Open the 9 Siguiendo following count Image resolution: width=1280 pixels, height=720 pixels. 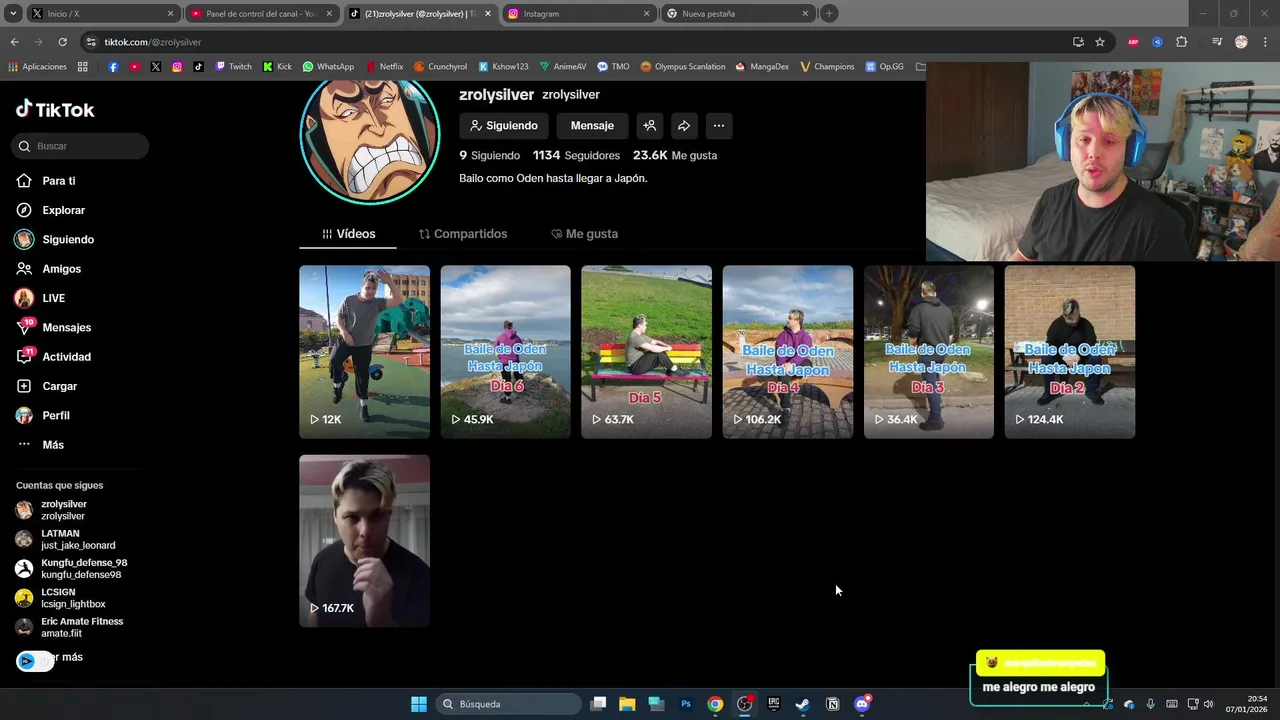tap(489, 155)
